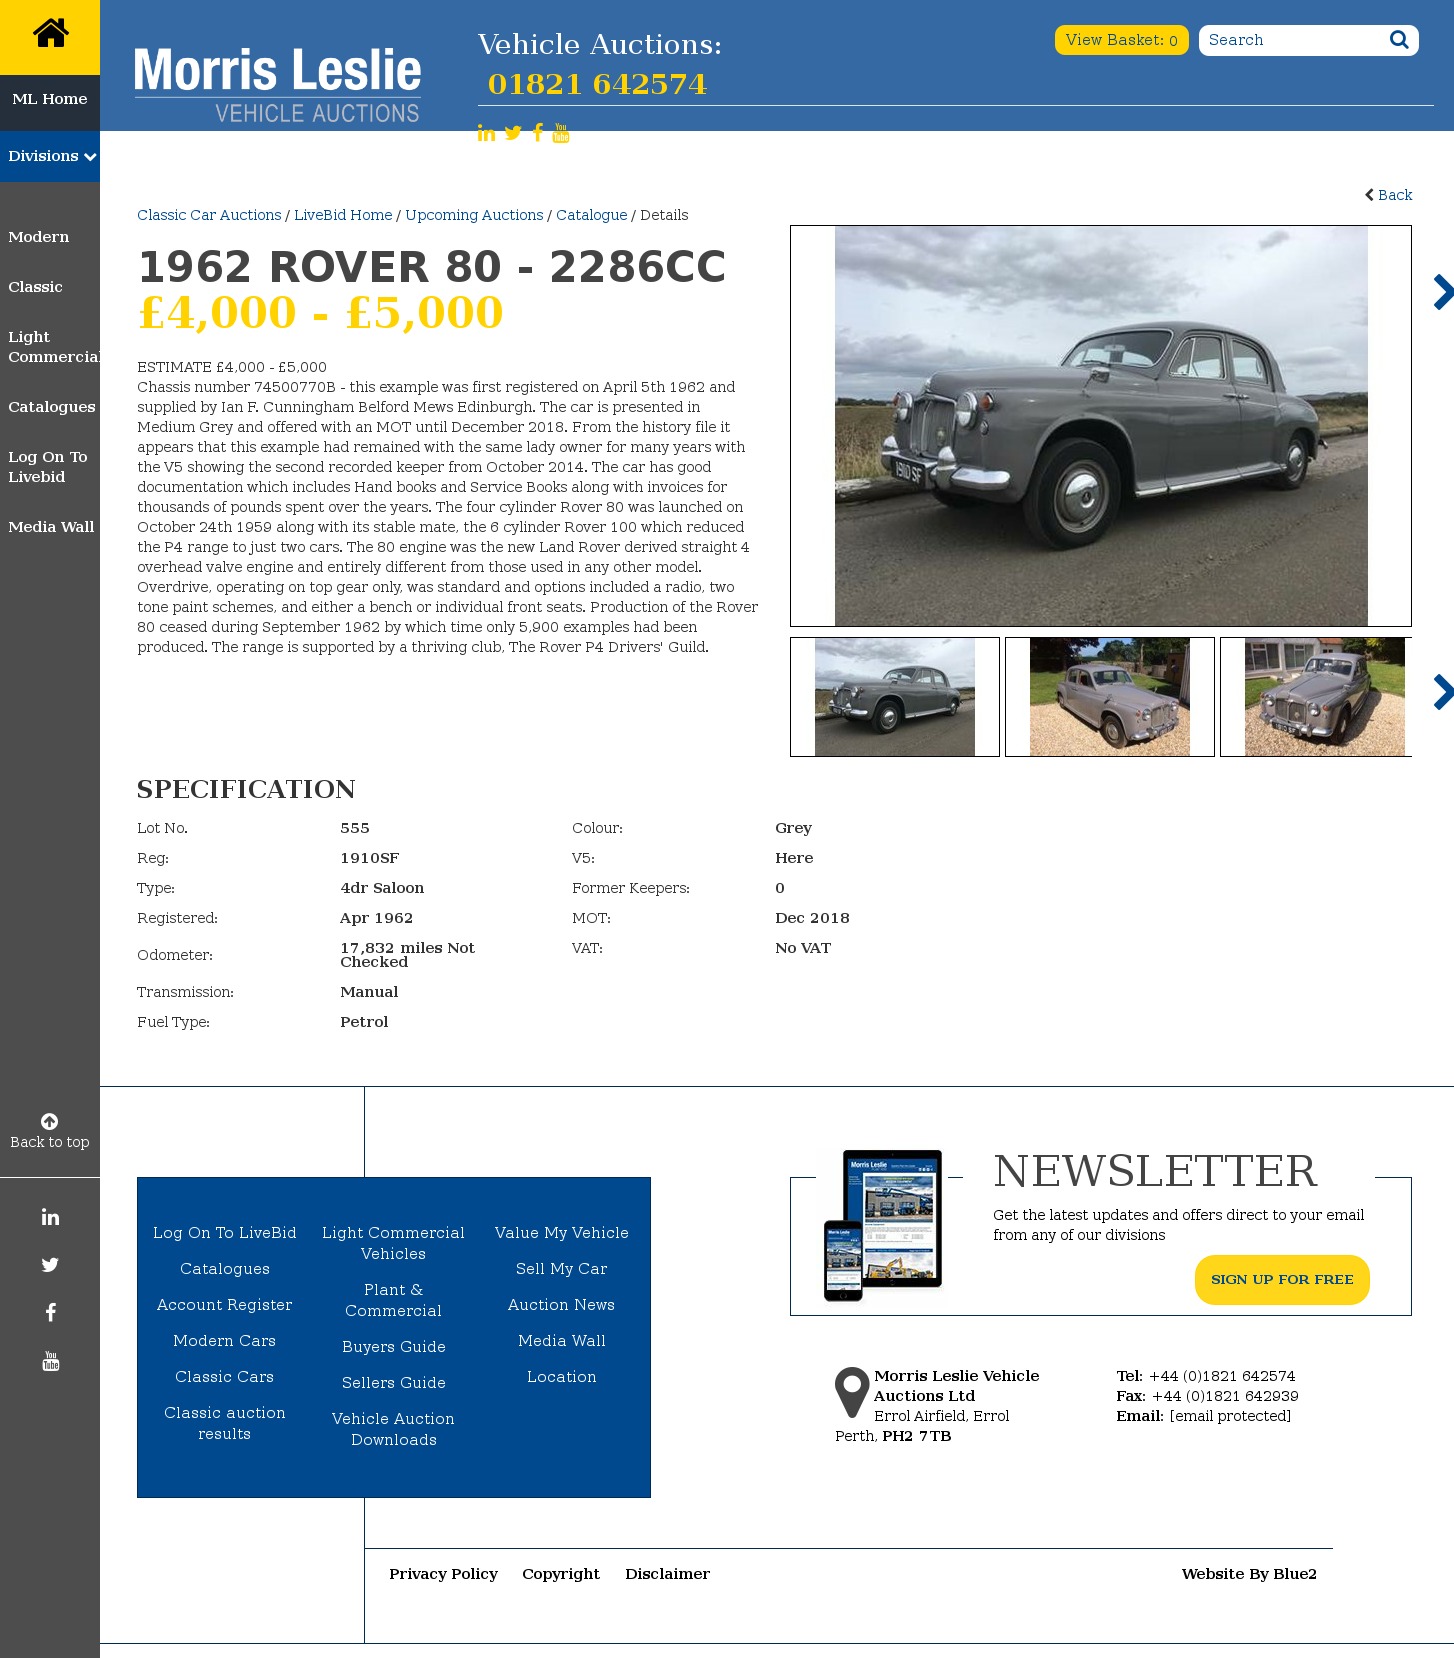
Task: Click the main Rover 80 photo
Action: coord(1101,426)
